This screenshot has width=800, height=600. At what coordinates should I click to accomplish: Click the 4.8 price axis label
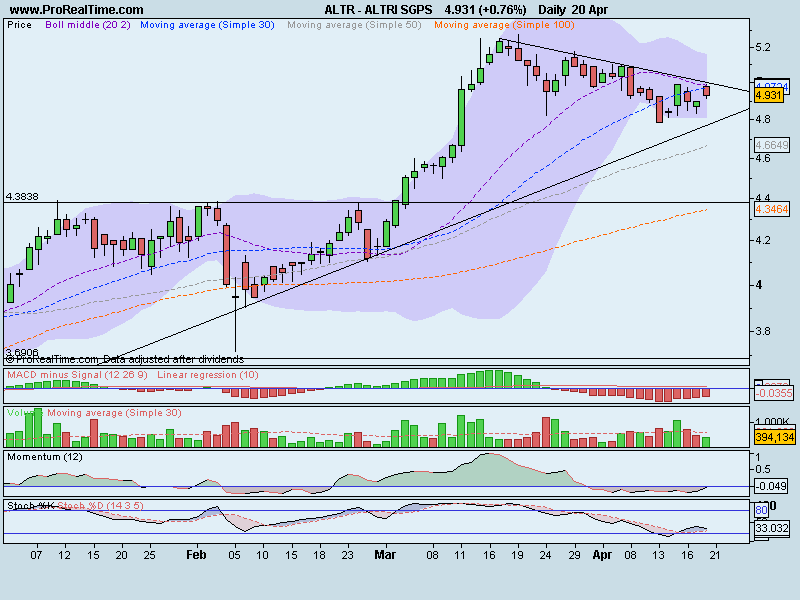tap(763, 119)
